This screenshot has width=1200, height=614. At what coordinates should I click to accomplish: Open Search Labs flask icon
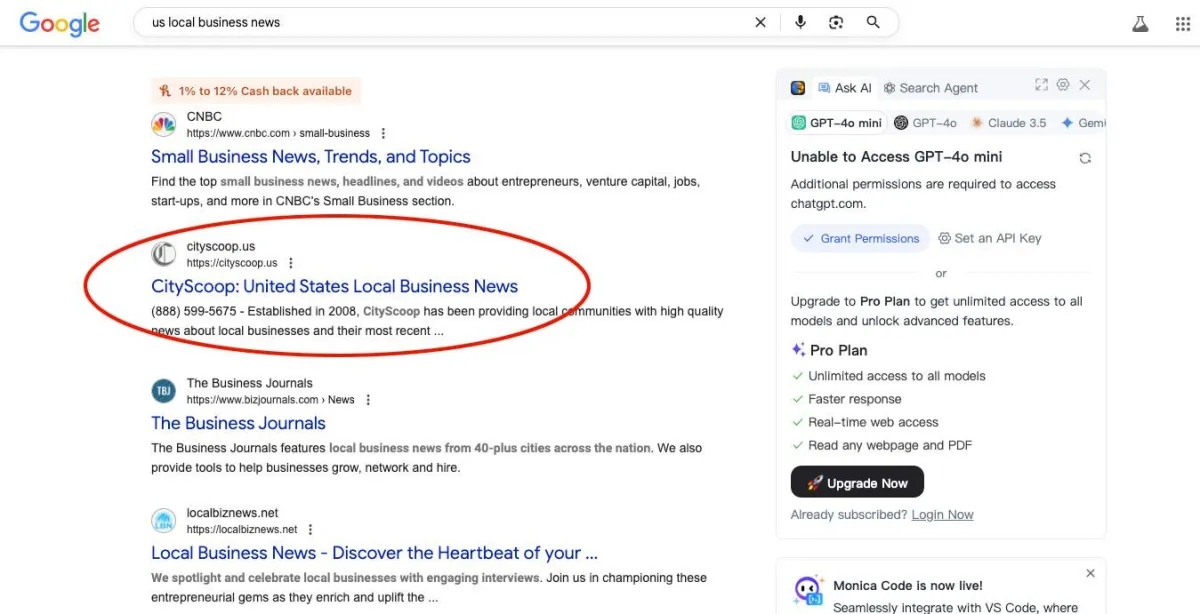pyautogui.click(x=1140, y=24)
